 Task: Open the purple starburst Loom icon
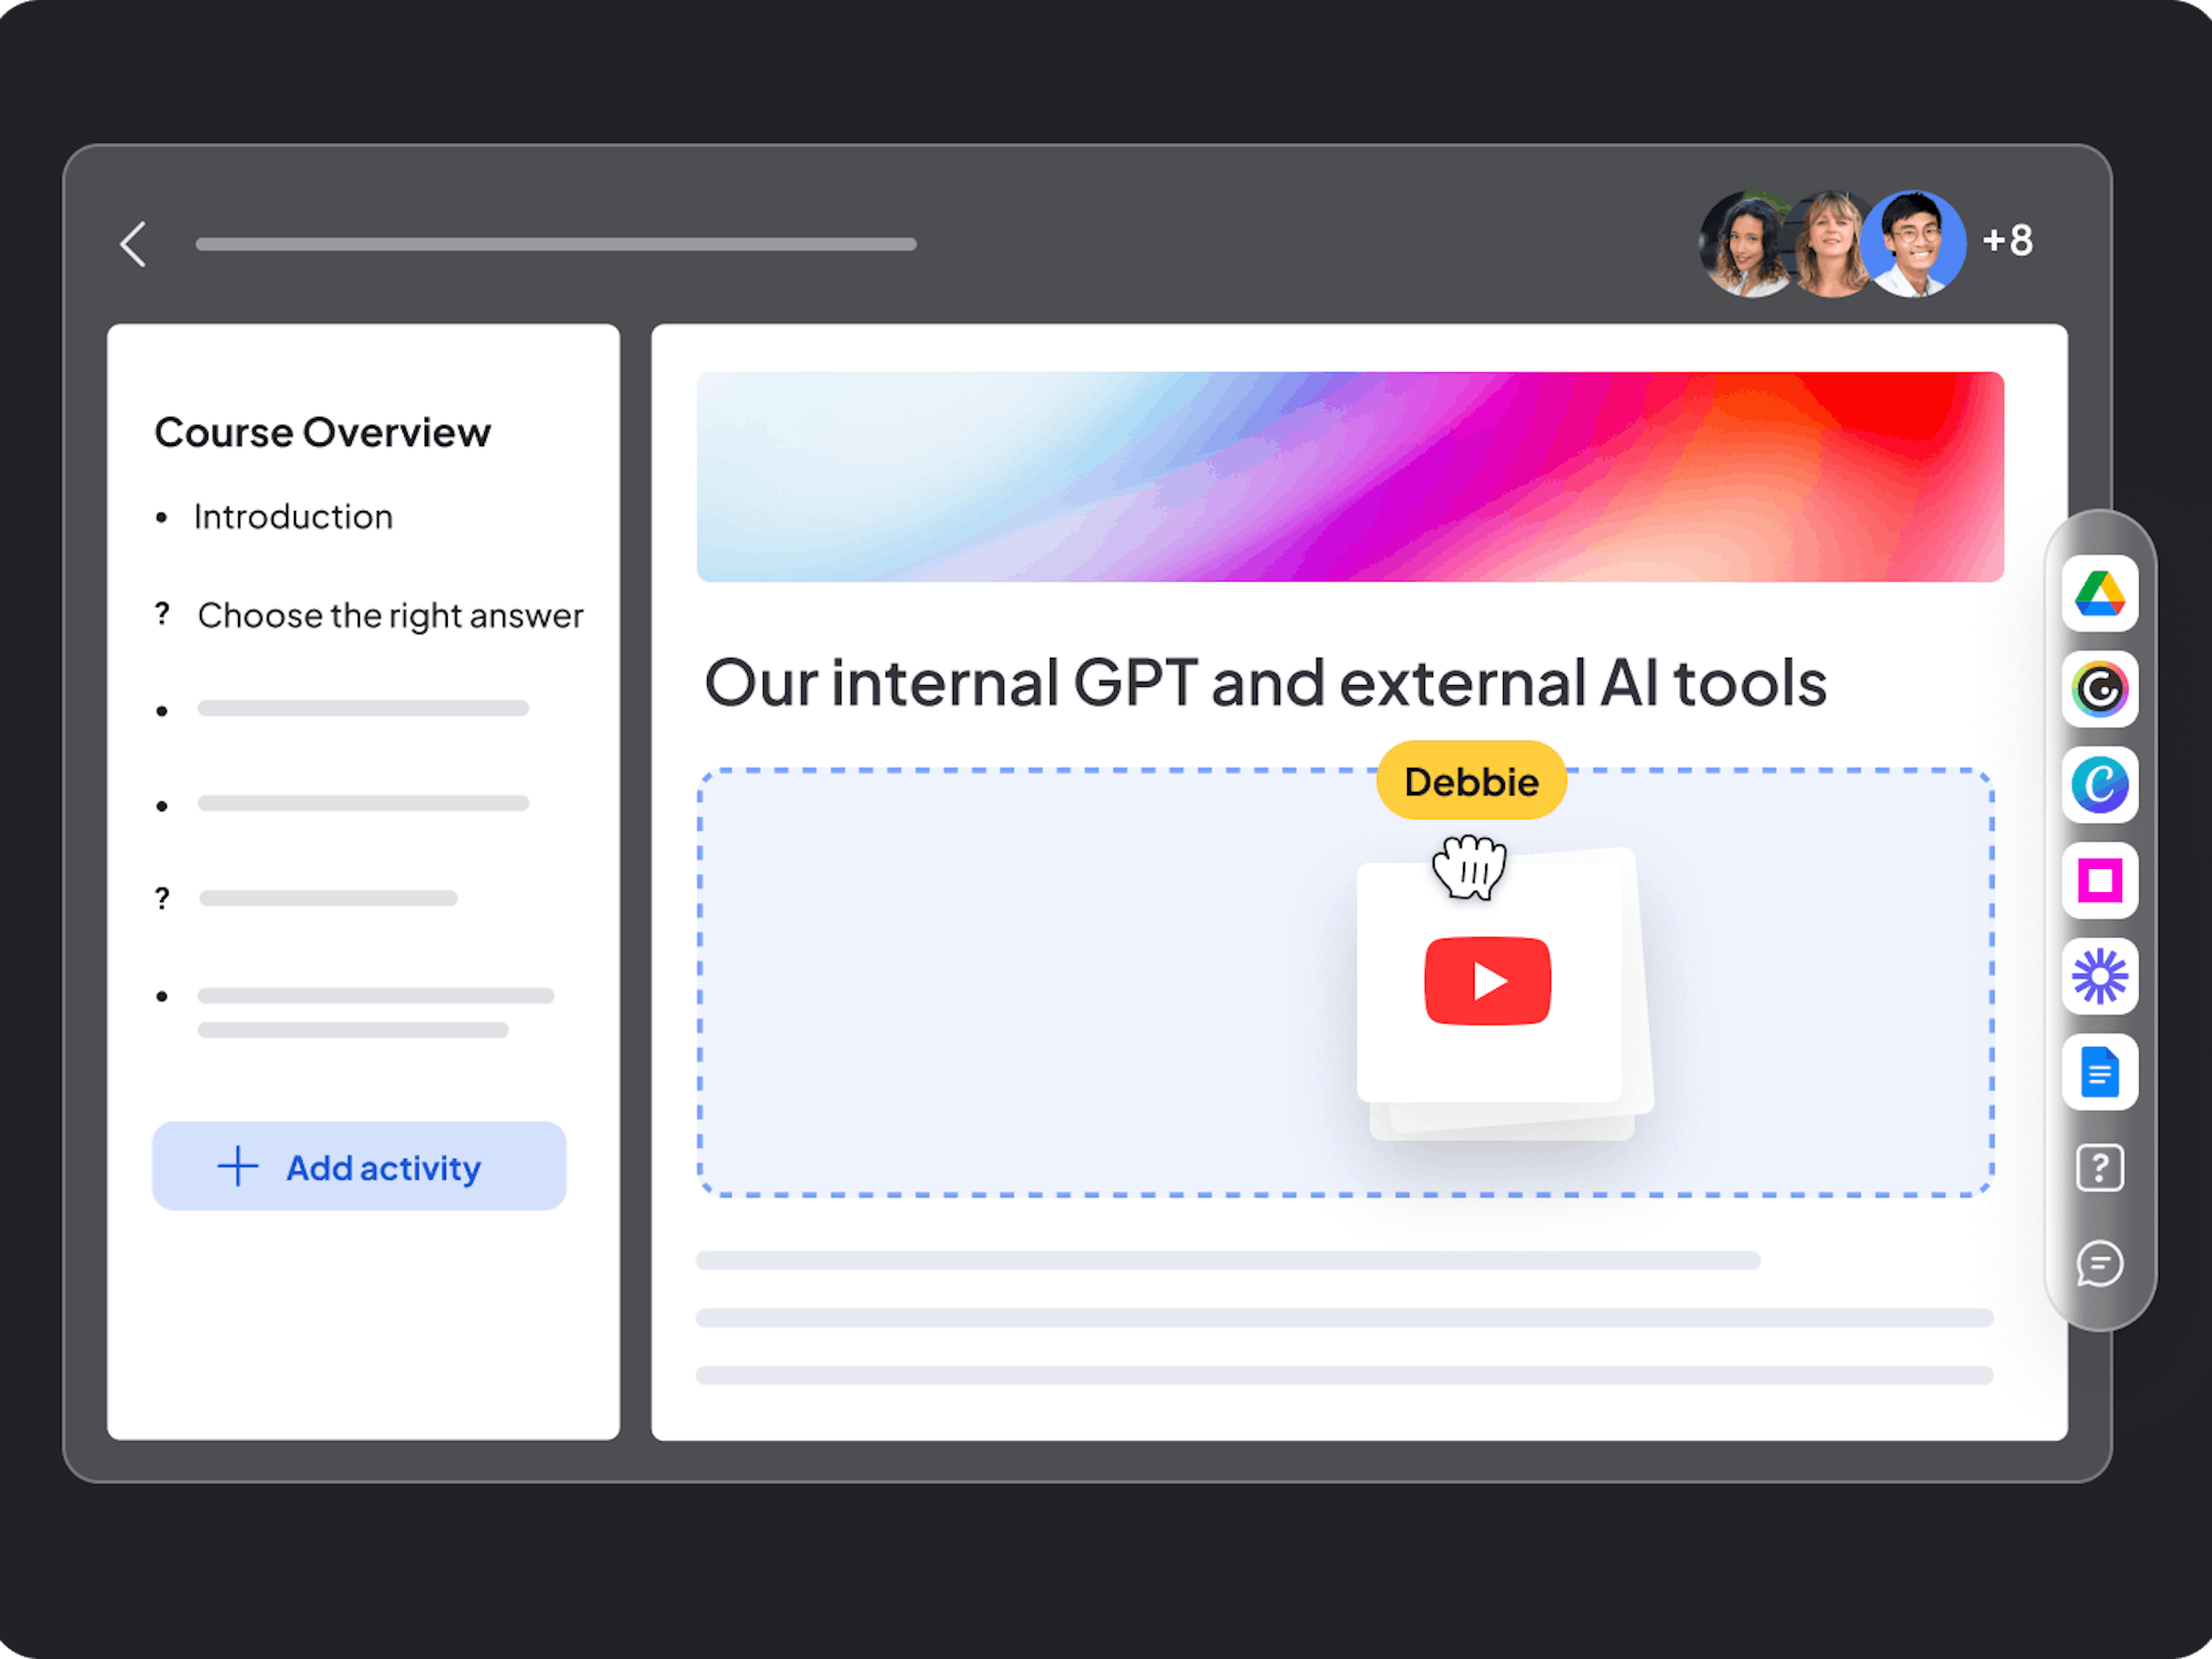pyautogui.click(x=2099, y=976)
